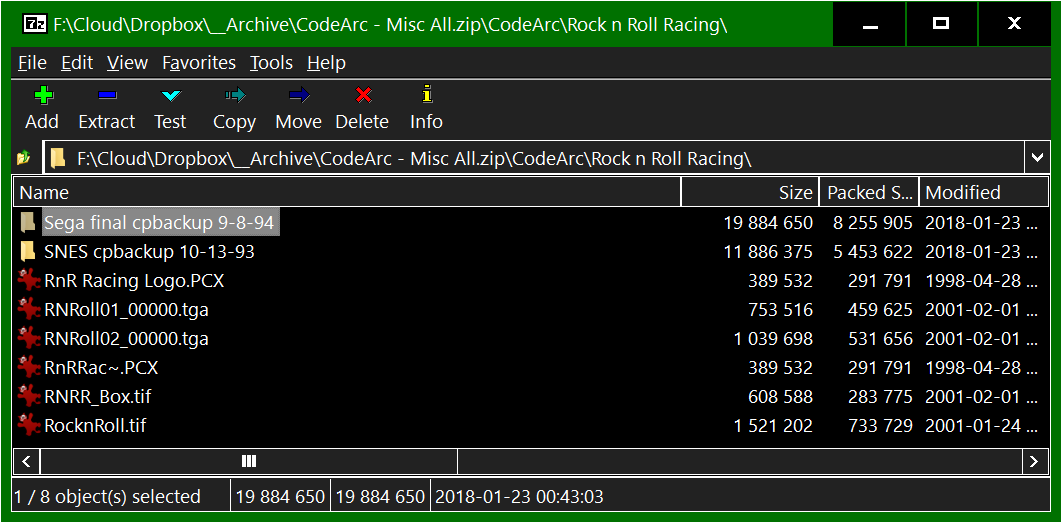
Task: Click the horizontal scrollbar thumb
Action: pos(249,462)
